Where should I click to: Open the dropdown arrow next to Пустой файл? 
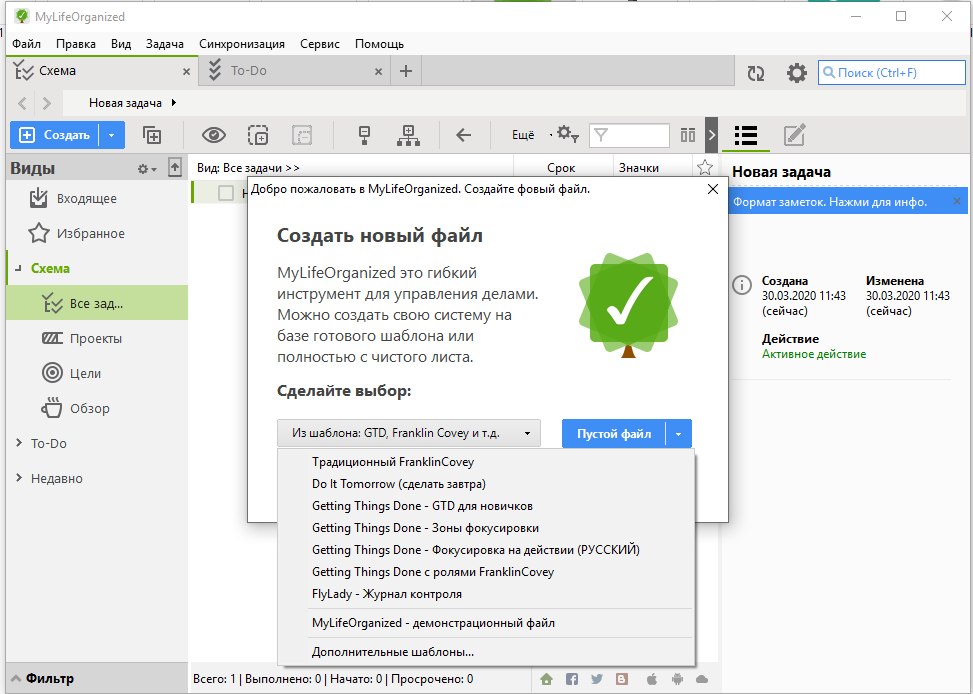pos(678,433)
